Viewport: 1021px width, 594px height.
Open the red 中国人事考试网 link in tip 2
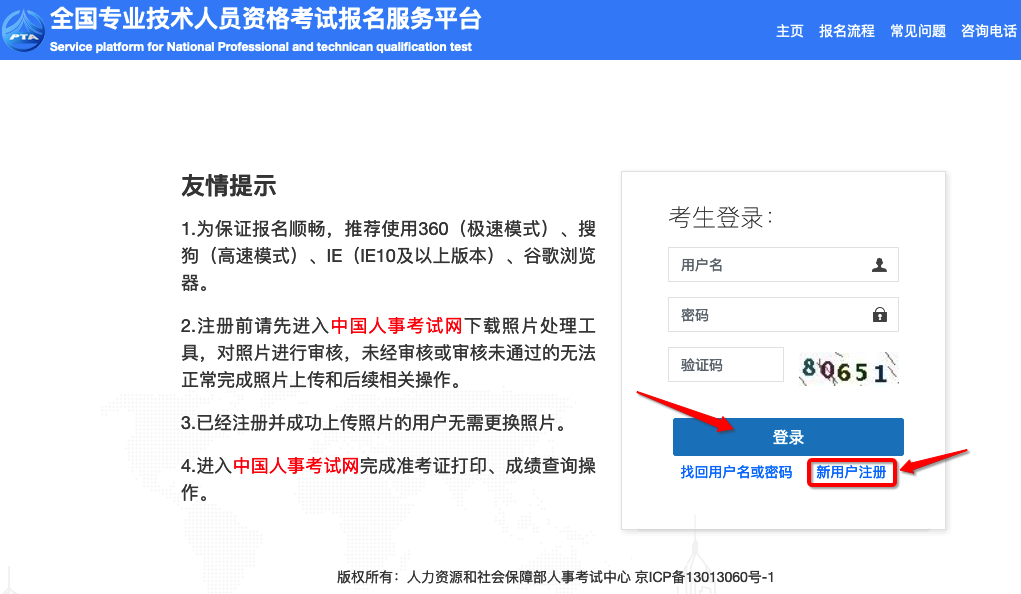pos(397,326)
